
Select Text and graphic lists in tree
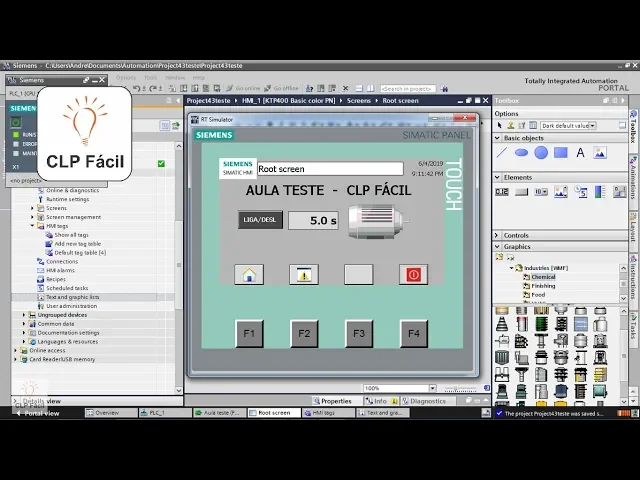73,297
